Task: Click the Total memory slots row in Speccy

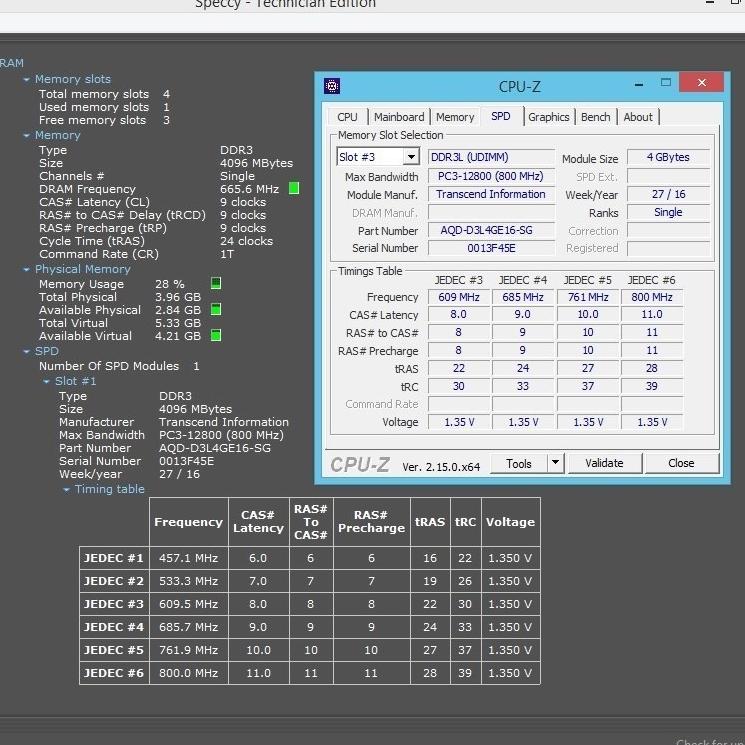Action: pyautogui.click(x=105, y=94)
